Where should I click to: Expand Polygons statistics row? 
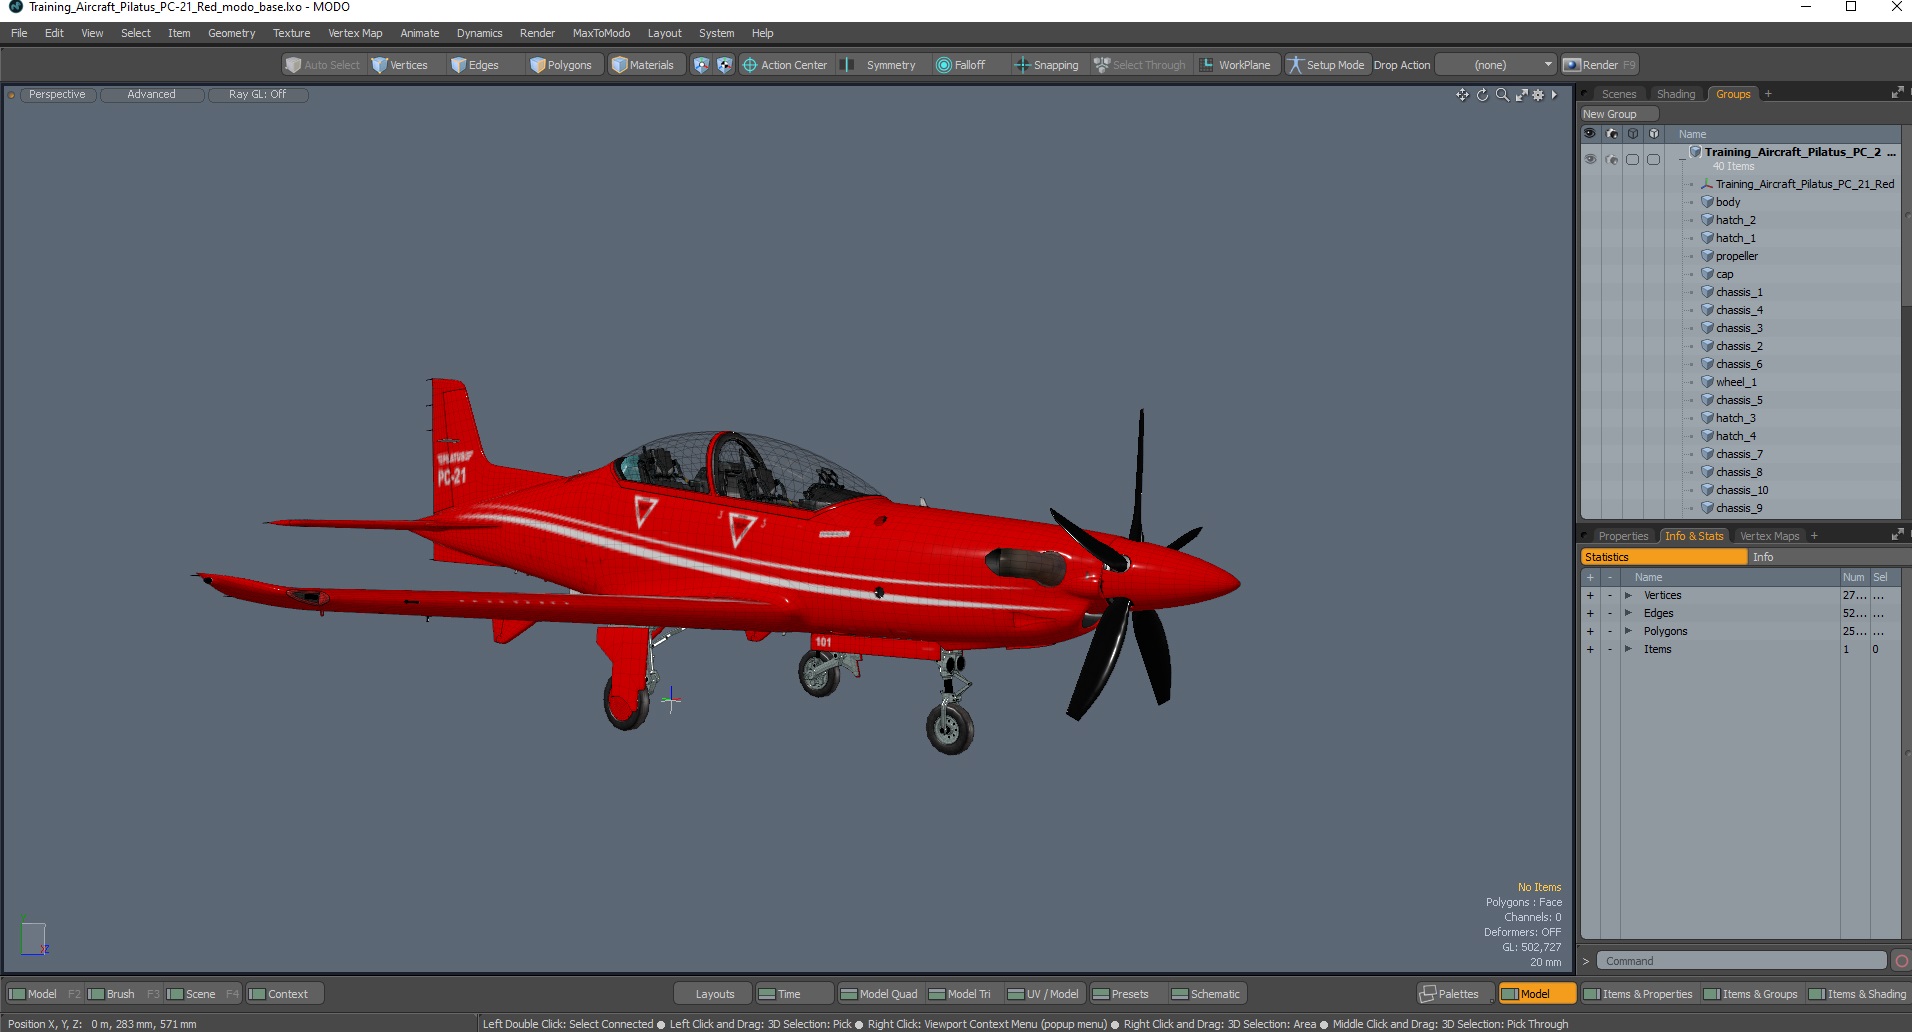(1628, 632)
